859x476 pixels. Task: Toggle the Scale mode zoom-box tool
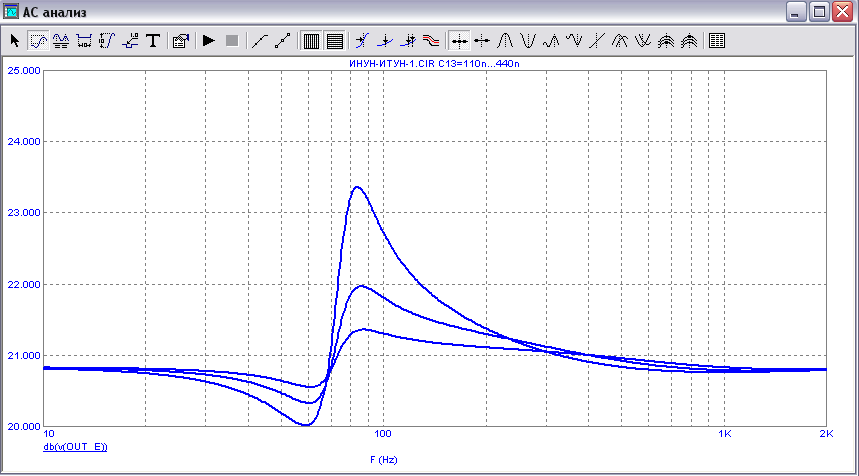(x=38, y=41)
